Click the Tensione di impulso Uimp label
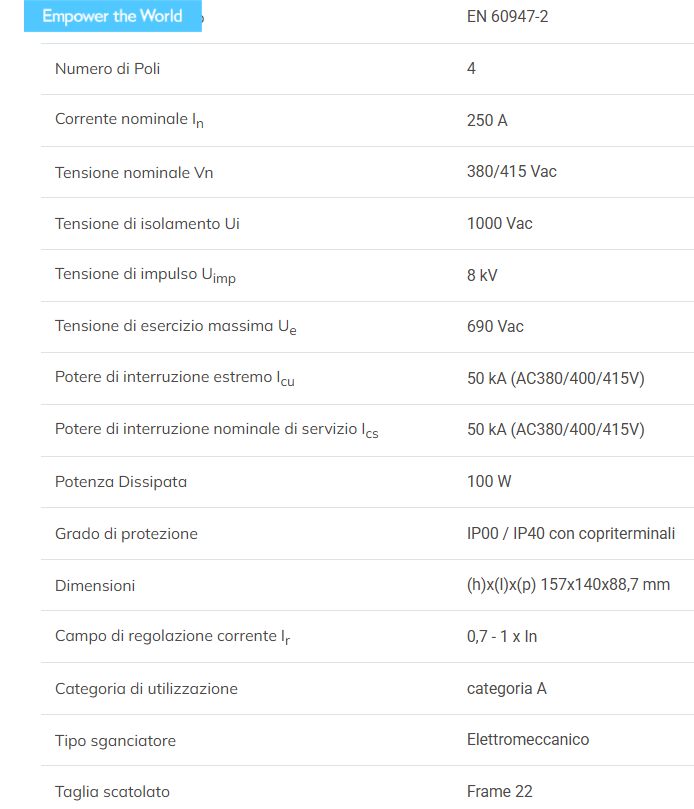 coord(146,275)
